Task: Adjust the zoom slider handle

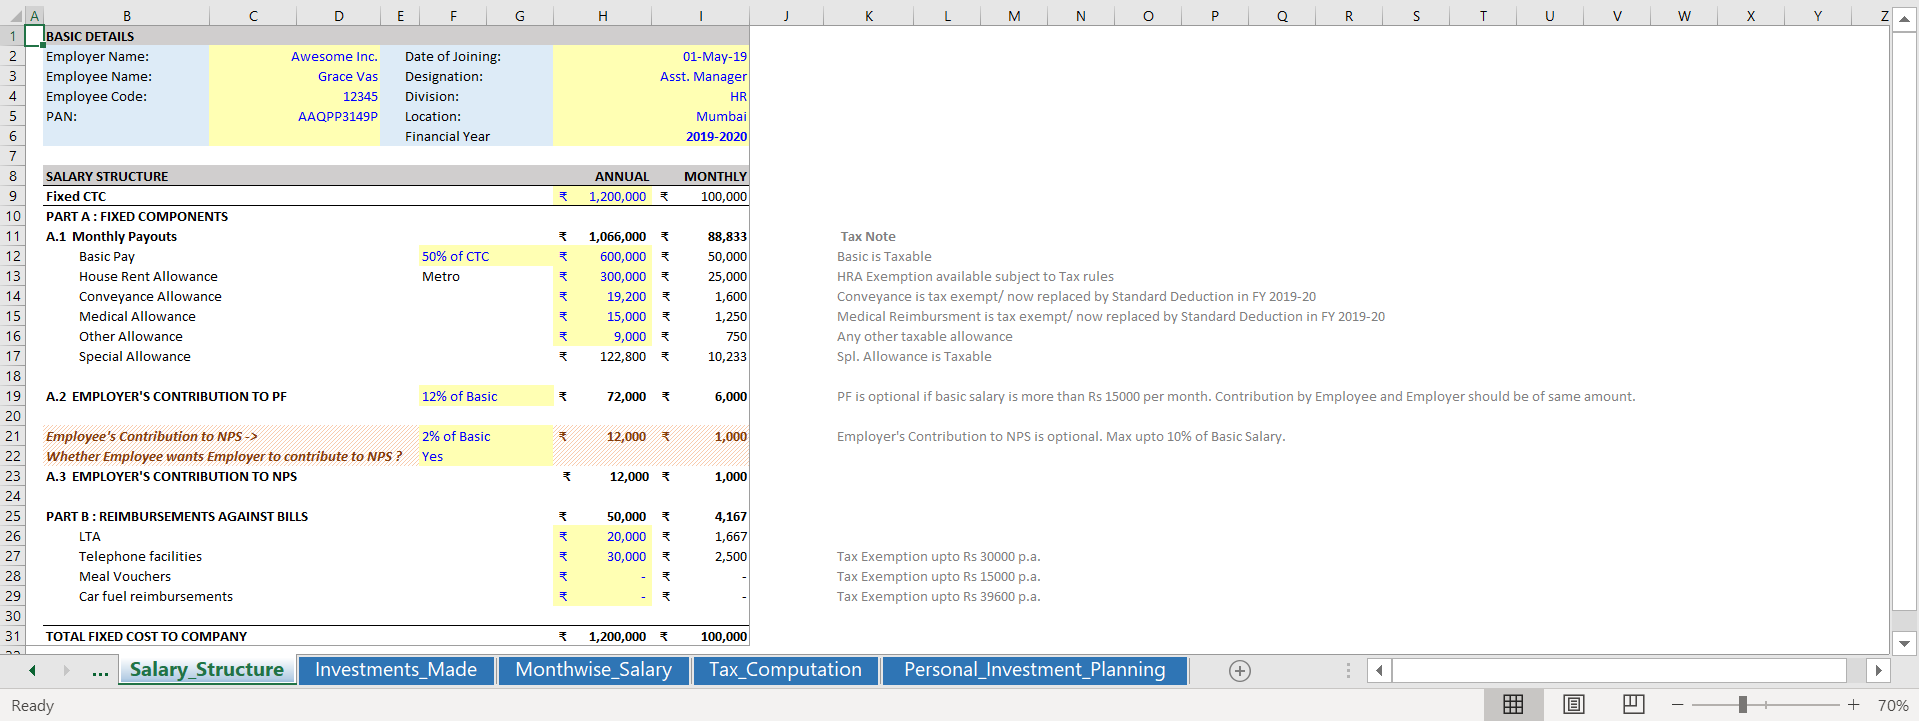Action: point(1743,705)
